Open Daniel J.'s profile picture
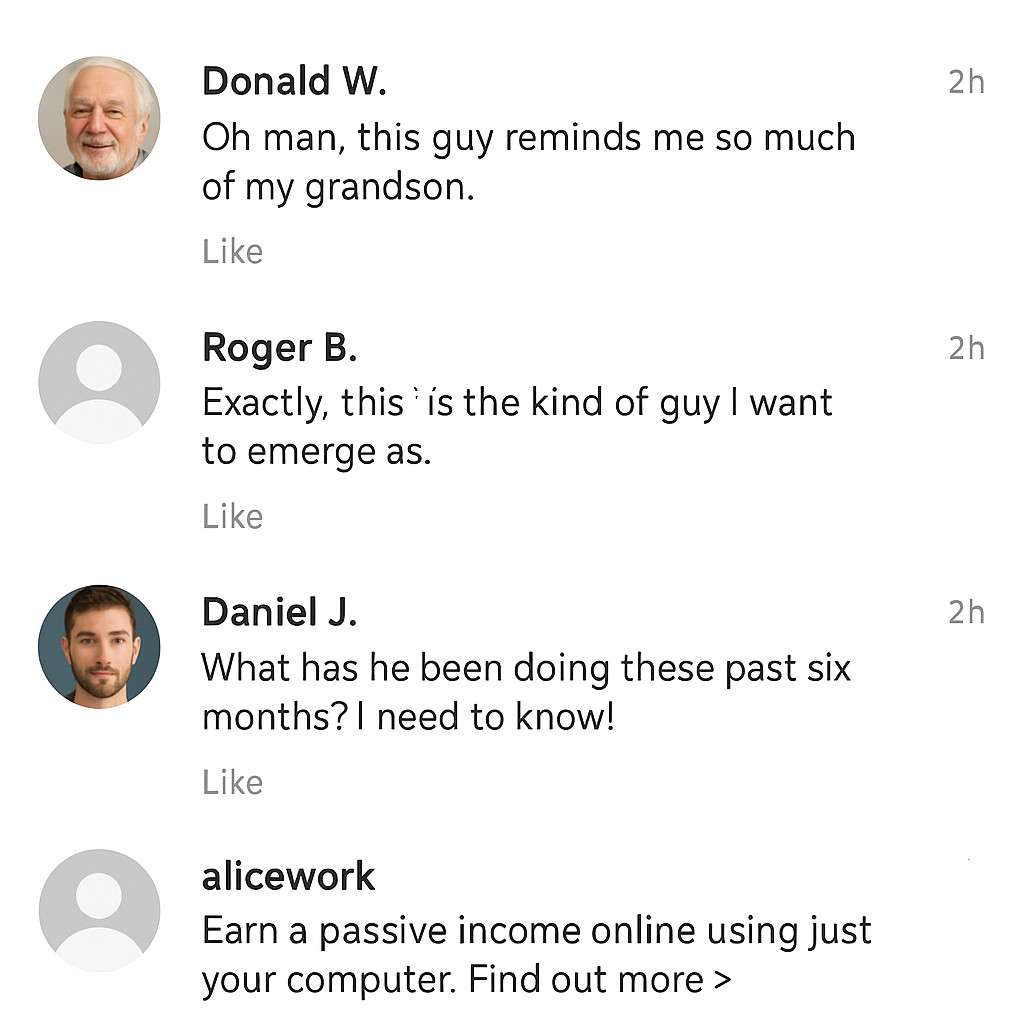This screenshot has height=1024, width=1024. click(99, 647)
